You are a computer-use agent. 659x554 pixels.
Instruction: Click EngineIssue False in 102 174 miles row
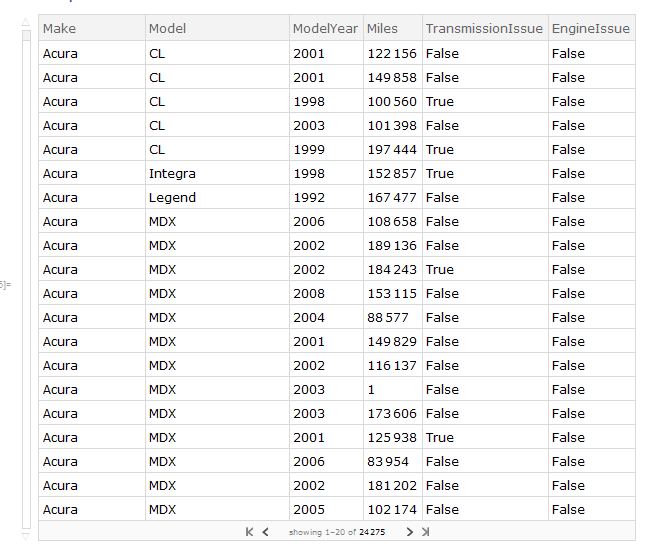[x=568, y=509]
